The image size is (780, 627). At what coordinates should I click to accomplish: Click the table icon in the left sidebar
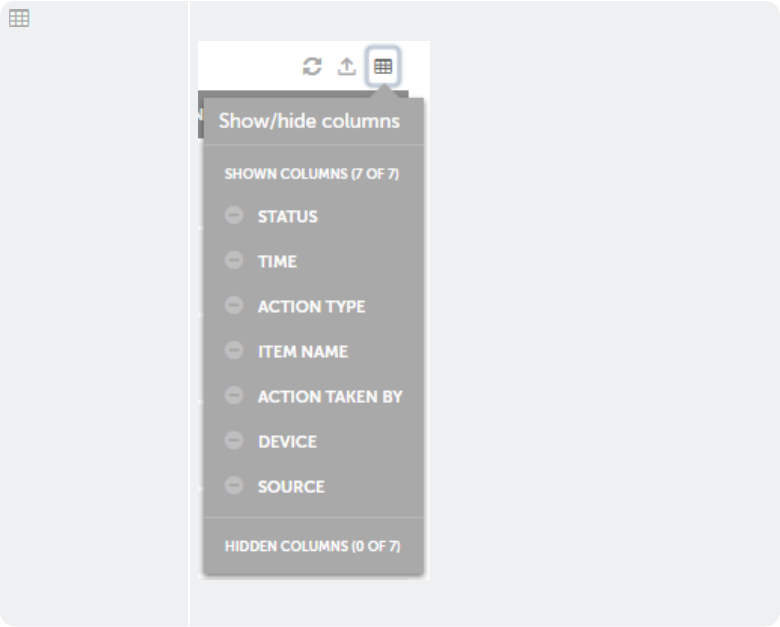19,19
